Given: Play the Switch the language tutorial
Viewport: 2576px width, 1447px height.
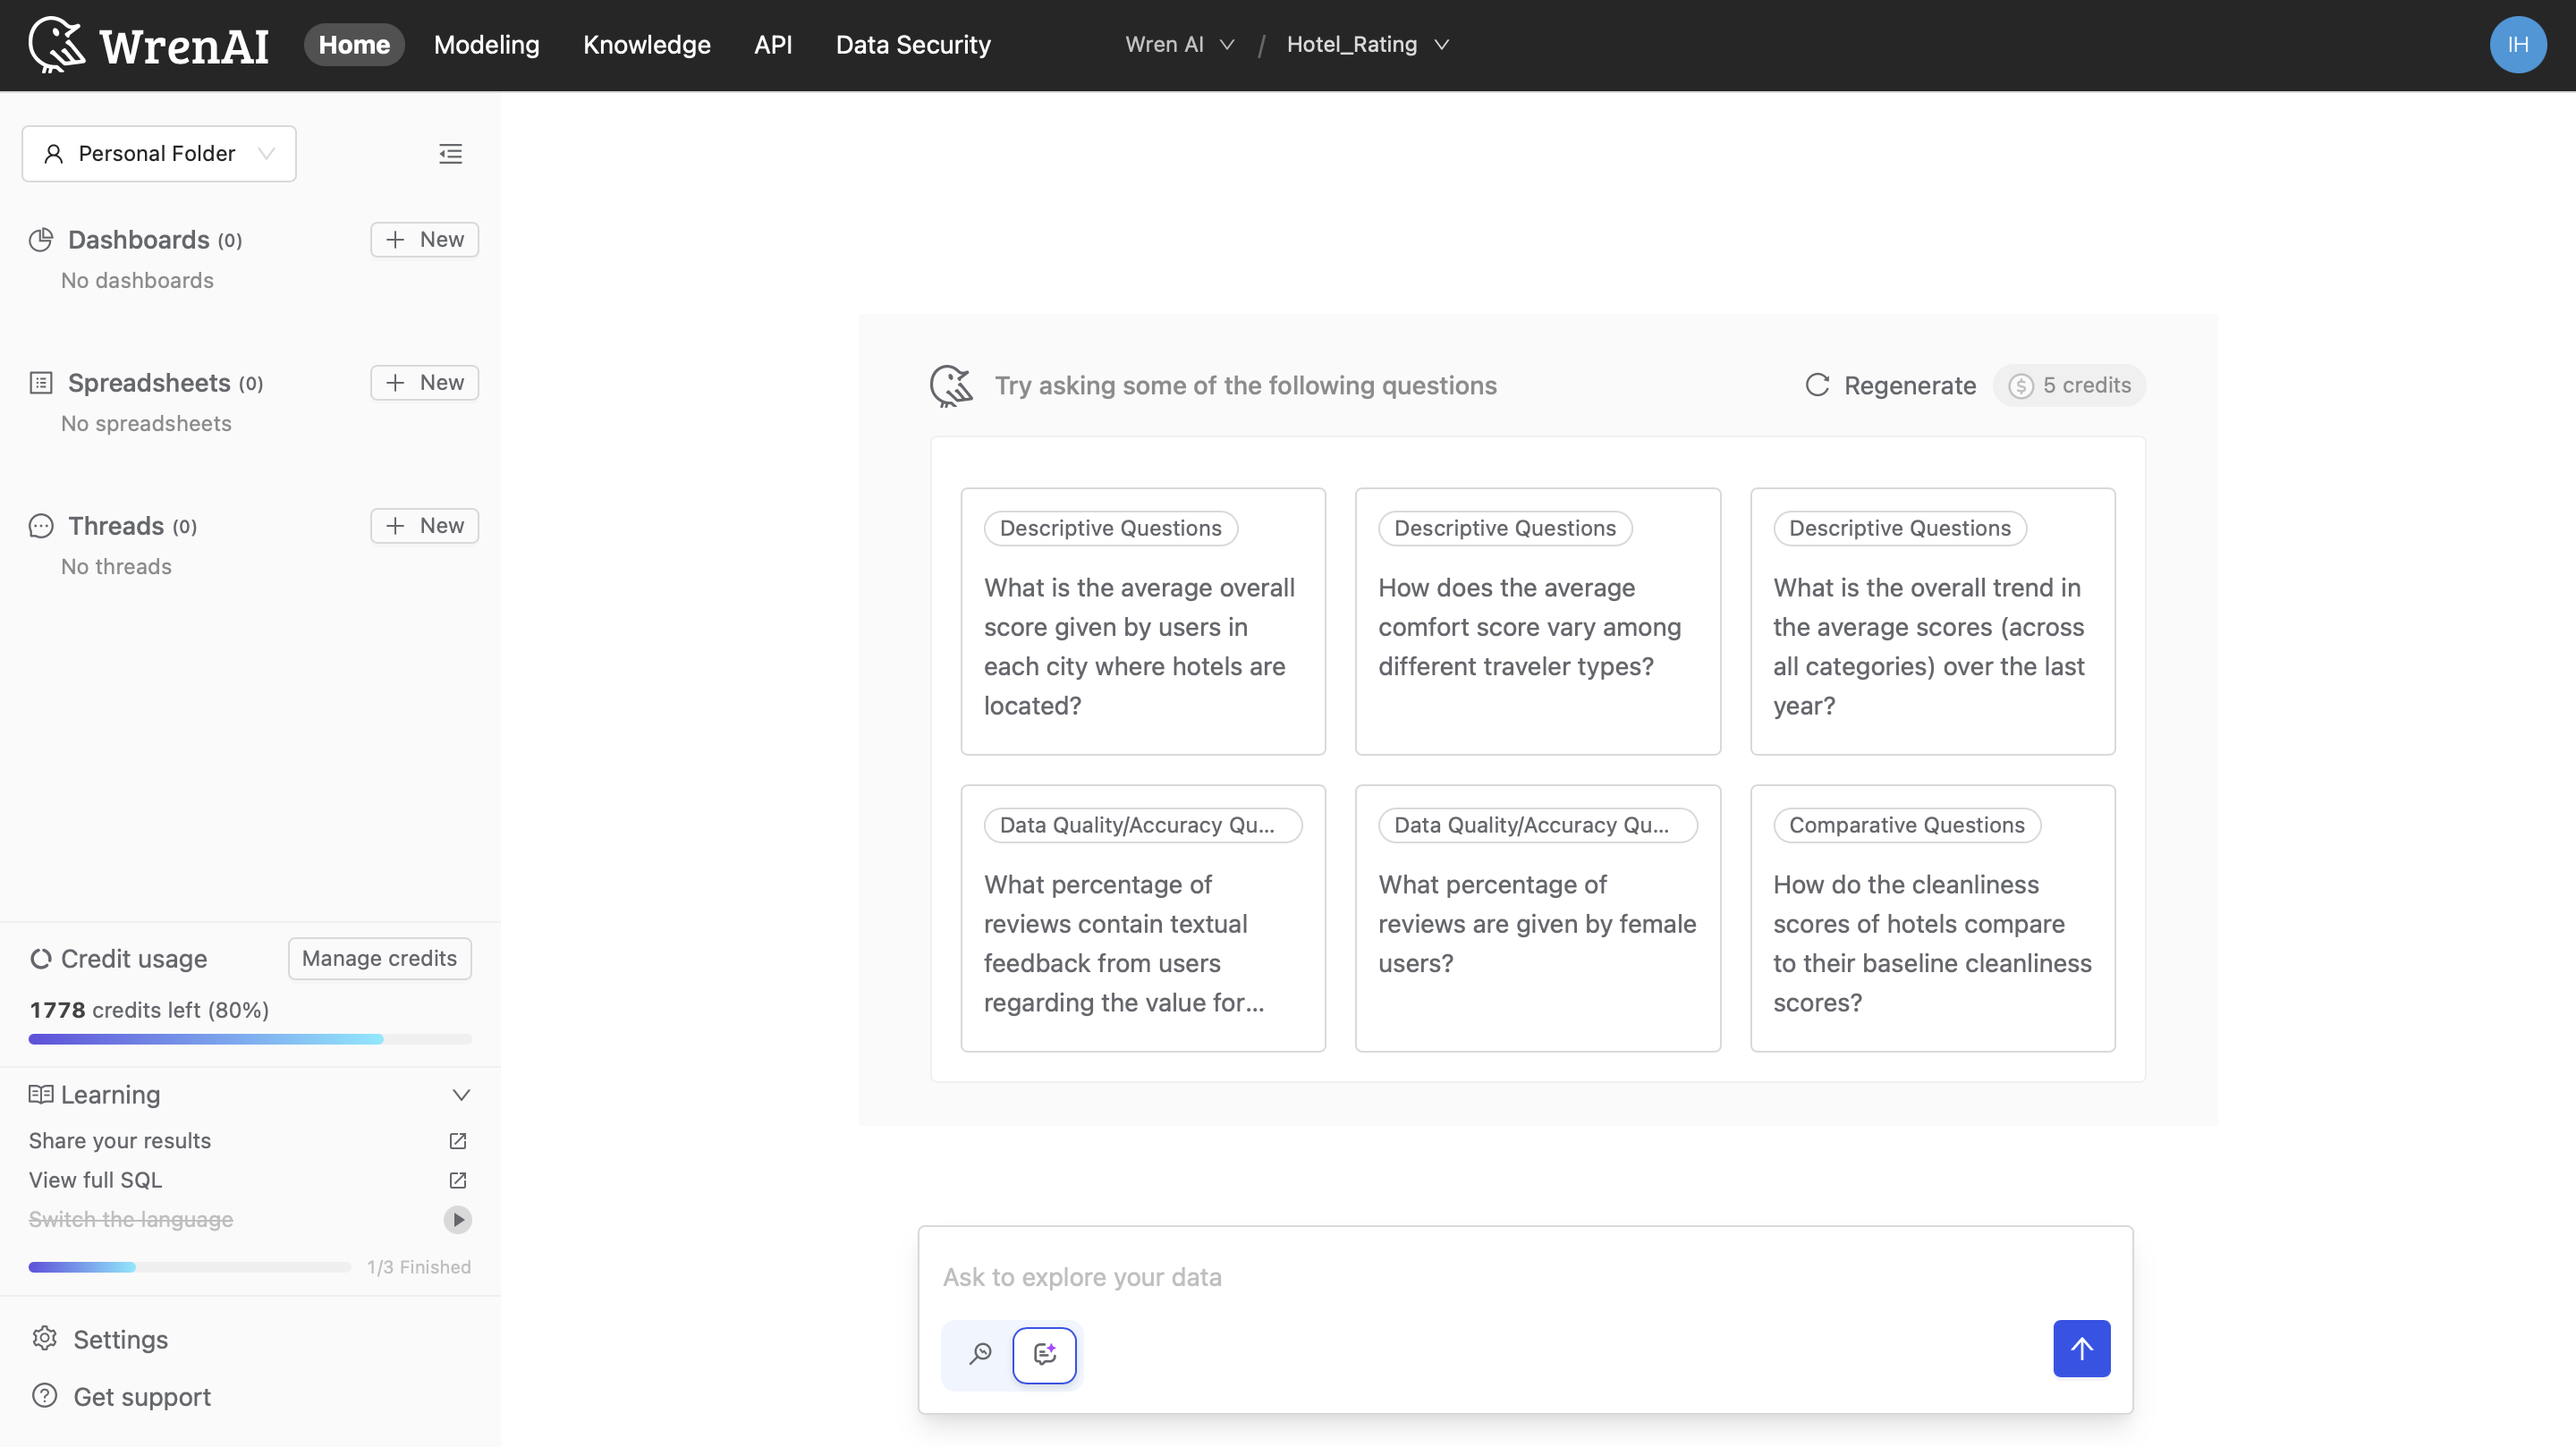Looking at the screenshot, I should [x=458, y=1219].
